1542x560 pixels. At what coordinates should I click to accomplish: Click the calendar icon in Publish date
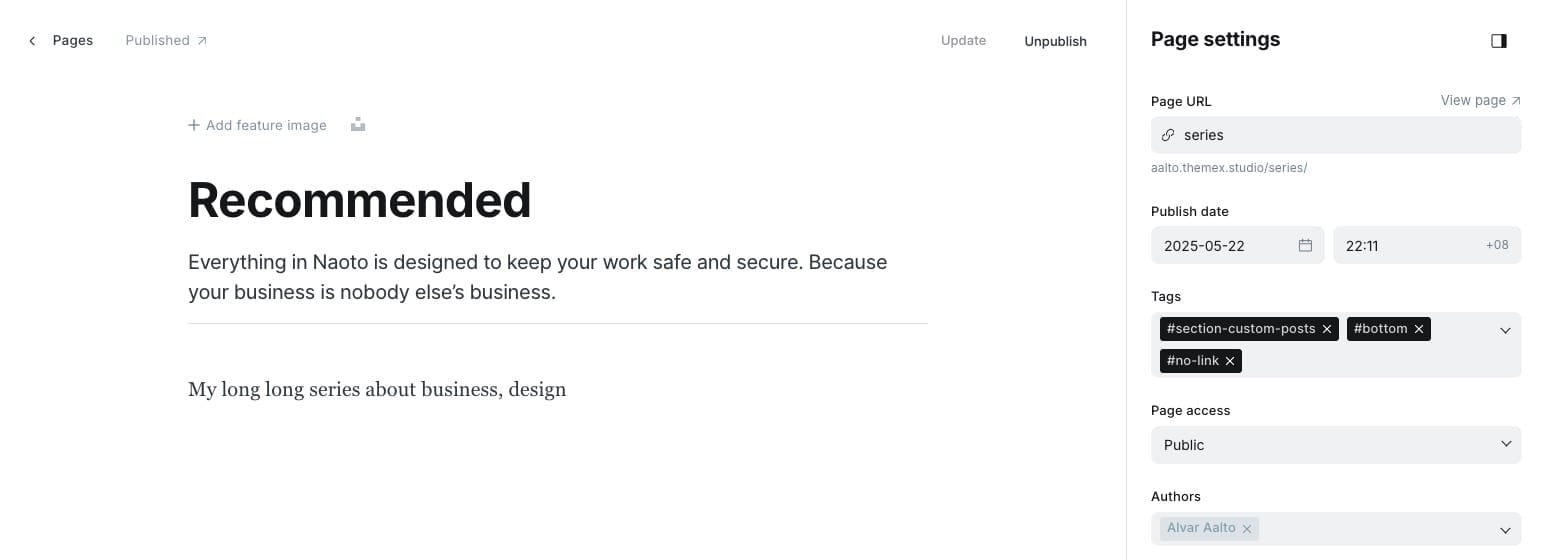[1305, 245]
